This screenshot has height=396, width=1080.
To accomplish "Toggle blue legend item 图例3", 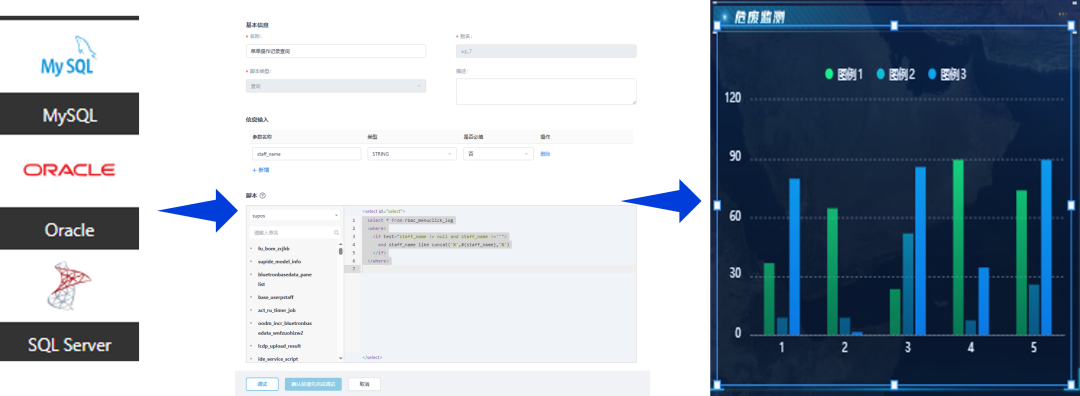I will click(947, 74).
